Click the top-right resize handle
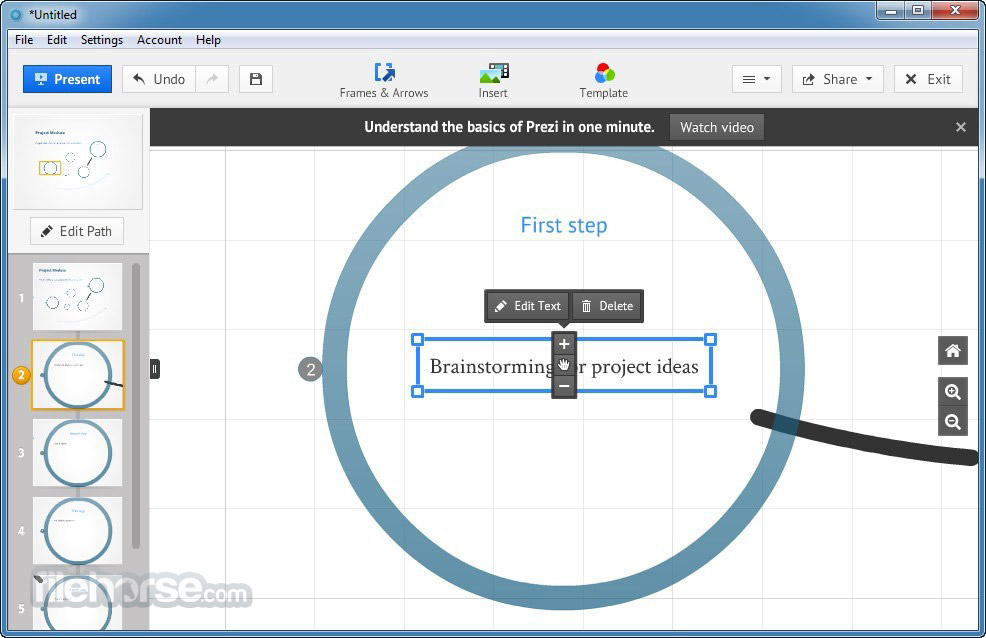Image resolution: width=986 pixels, height=638 pixels. click(711, 339)
